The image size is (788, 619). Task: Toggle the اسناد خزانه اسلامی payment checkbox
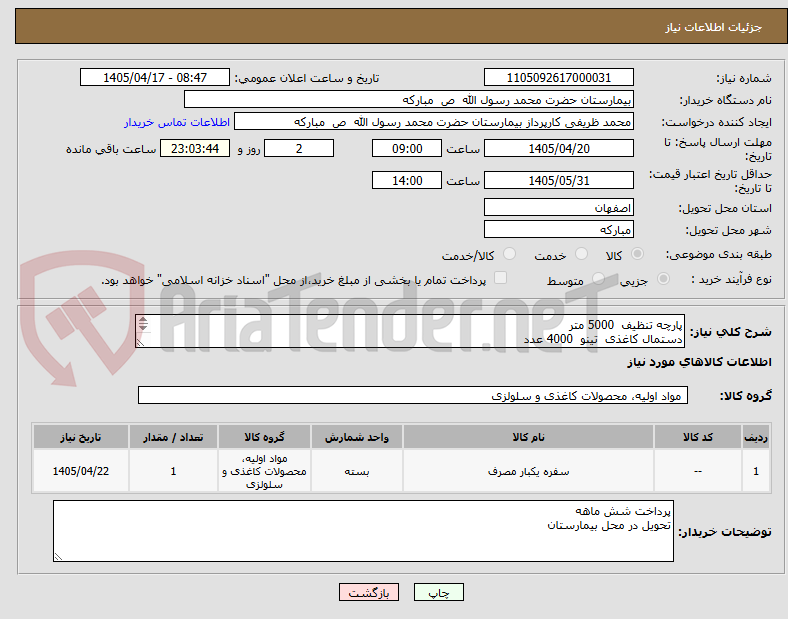(501, 278)
